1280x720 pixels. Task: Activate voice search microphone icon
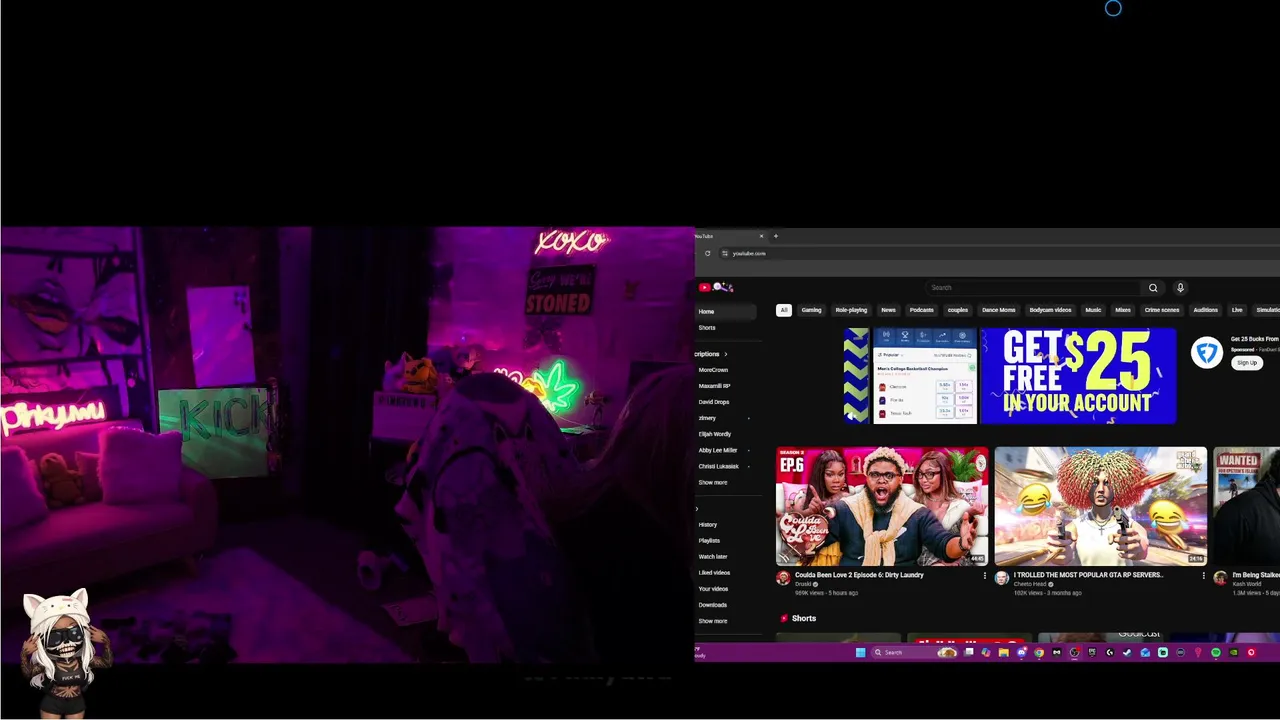click(1180, 288)
